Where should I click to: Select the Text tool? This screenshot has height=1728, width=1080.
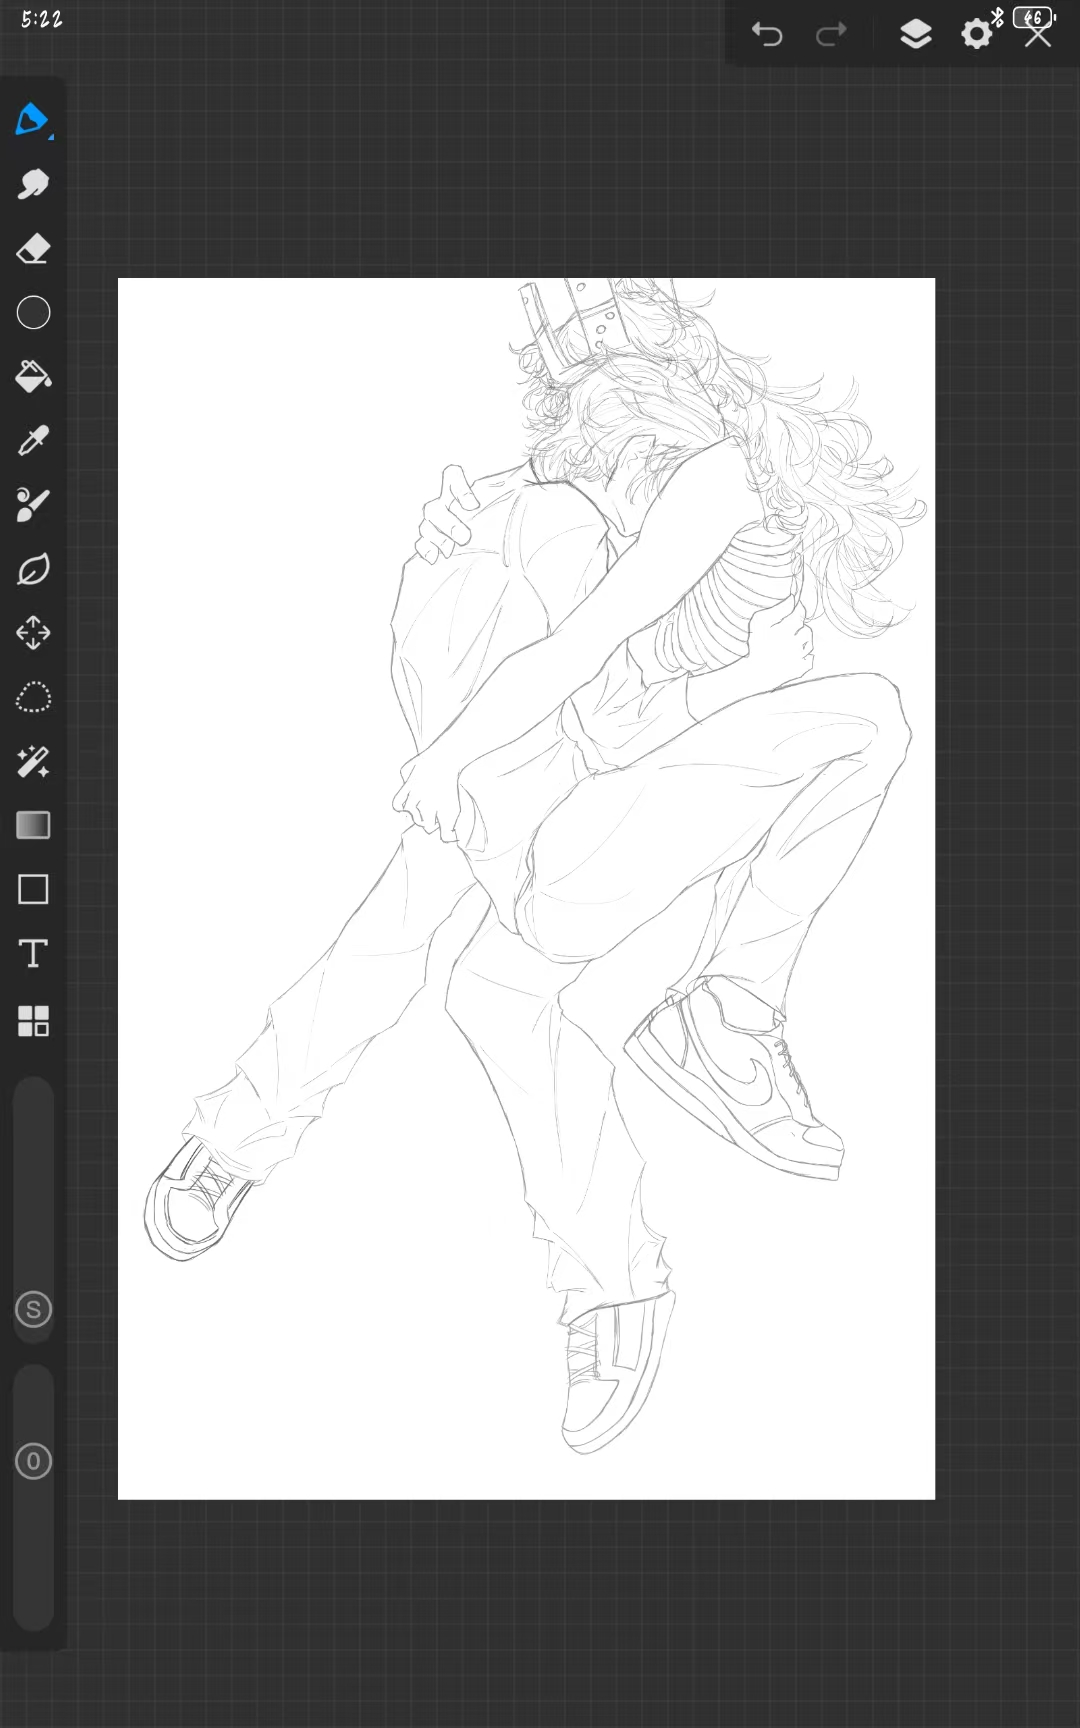point(33,954)
